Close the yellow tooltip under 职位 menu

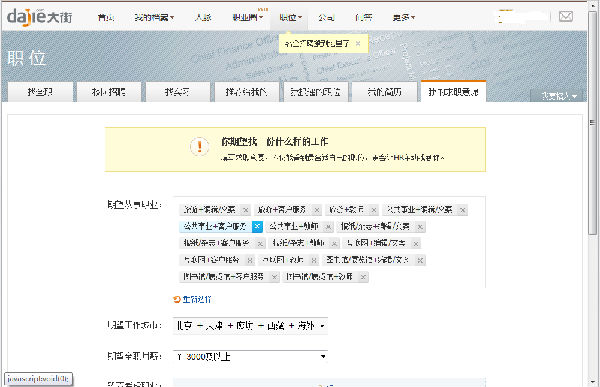pos(358,44)
